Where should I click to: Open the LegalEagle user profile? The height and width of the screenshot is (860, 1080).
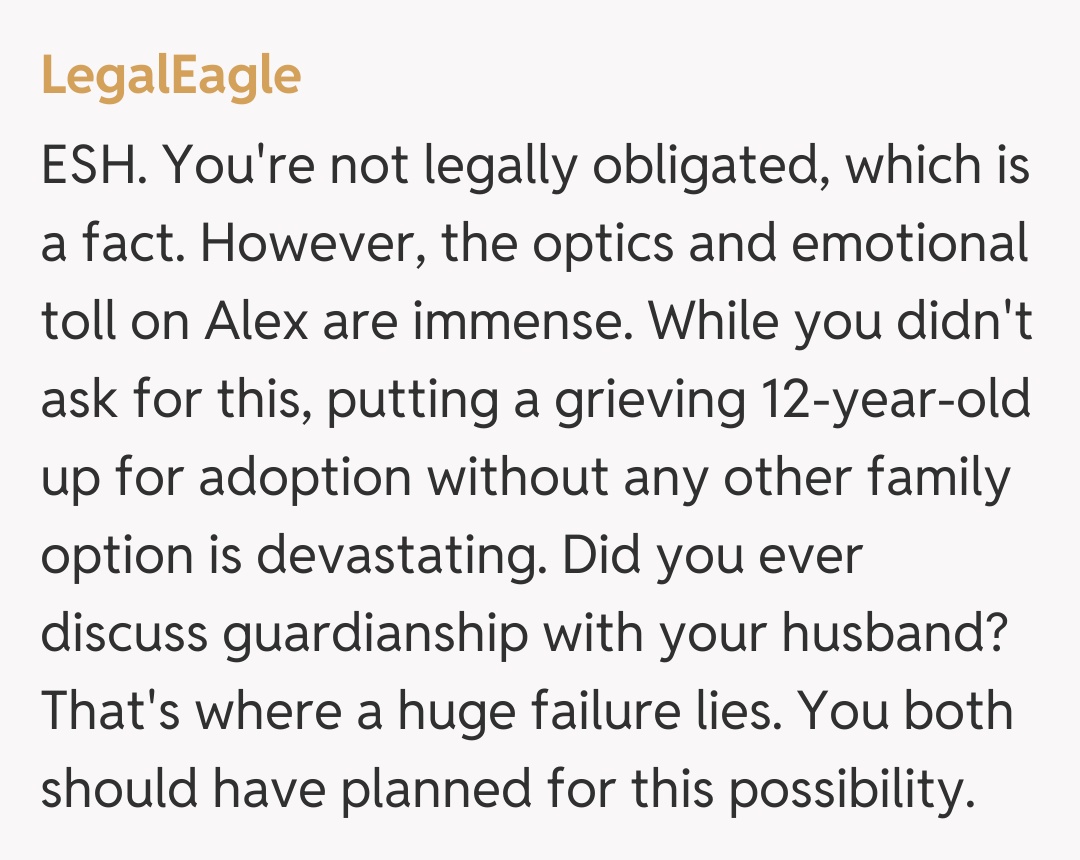(171, 76)
